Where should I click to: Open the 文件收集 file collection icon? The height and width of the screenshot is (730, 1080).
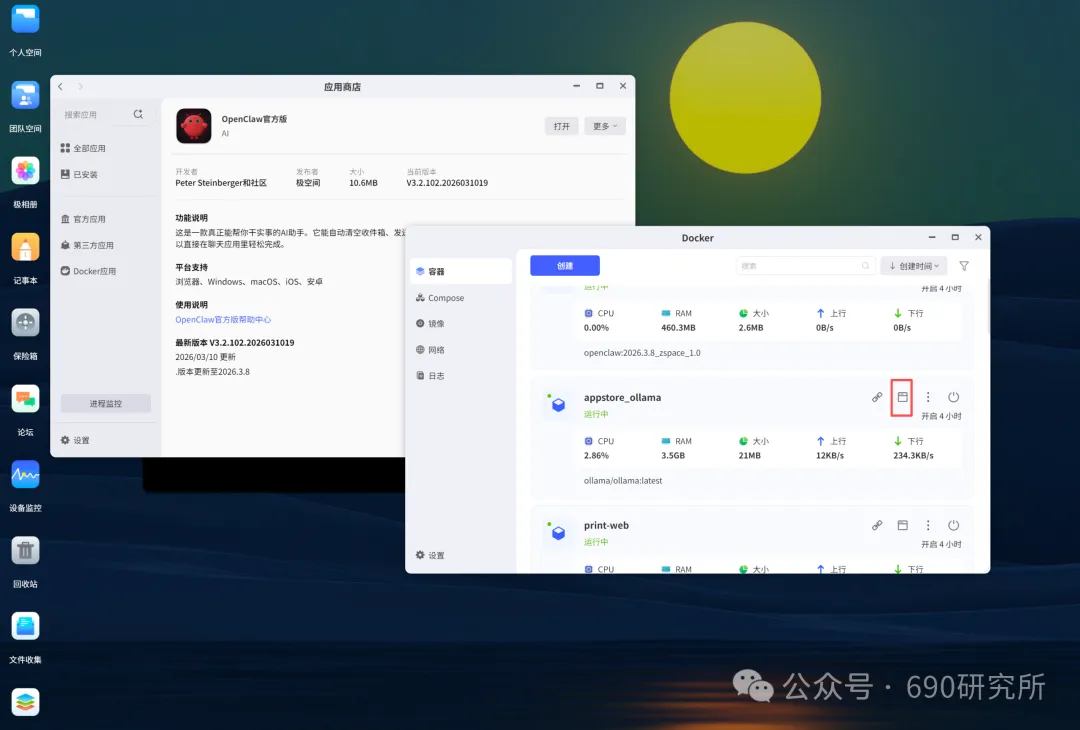25,627
